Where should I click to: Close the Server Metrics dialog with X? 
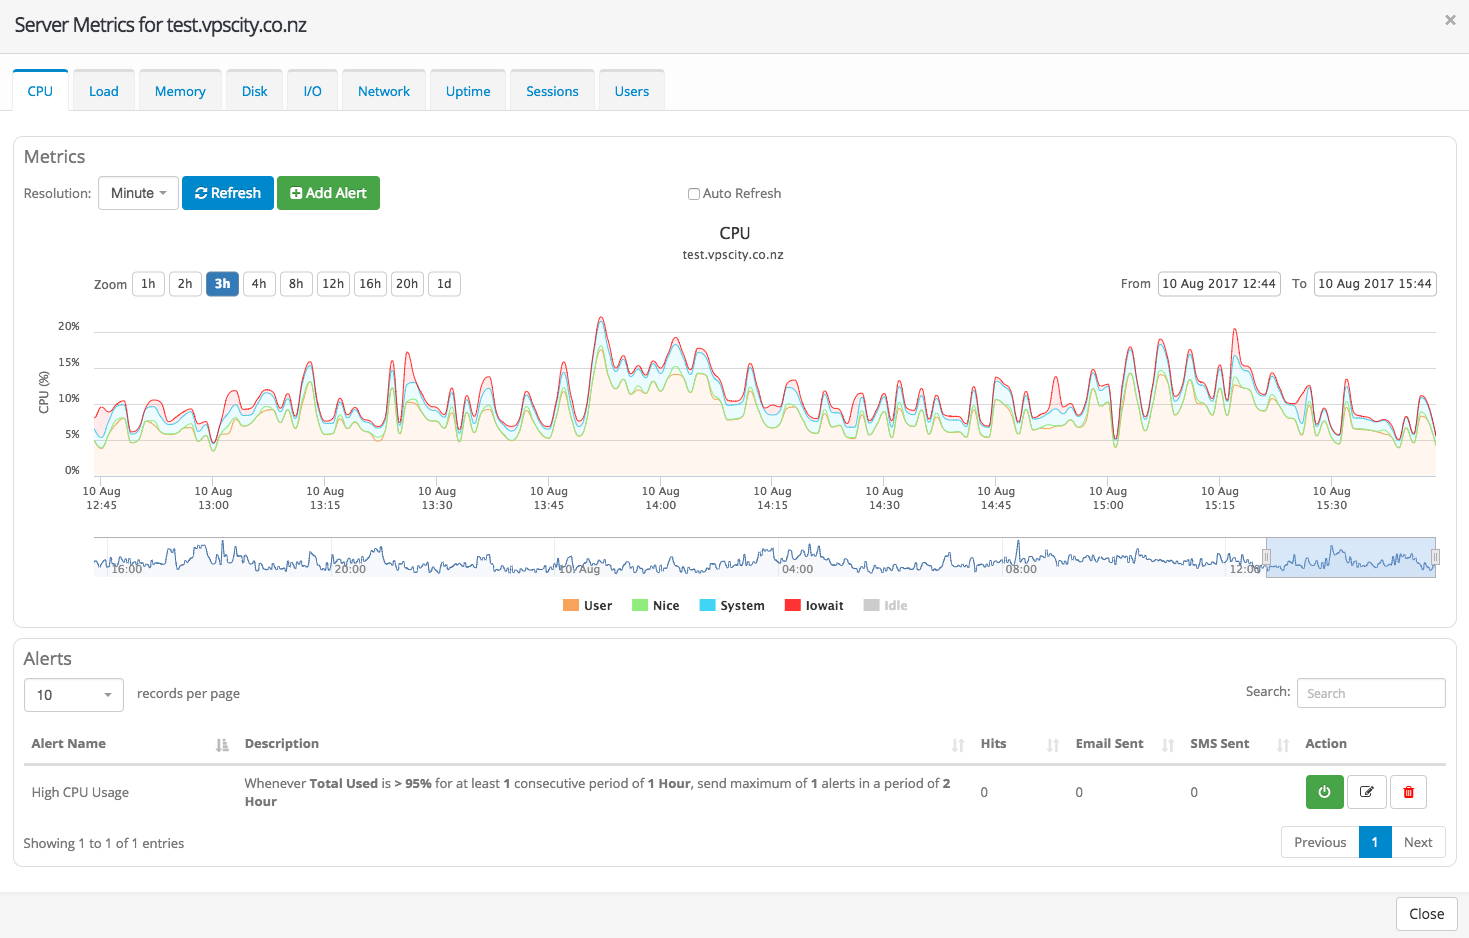click(x=1449, y=20)
